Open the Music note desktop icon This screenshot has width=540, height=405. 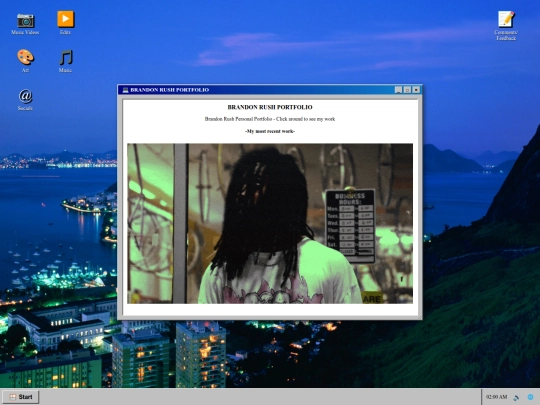(65, 57)
